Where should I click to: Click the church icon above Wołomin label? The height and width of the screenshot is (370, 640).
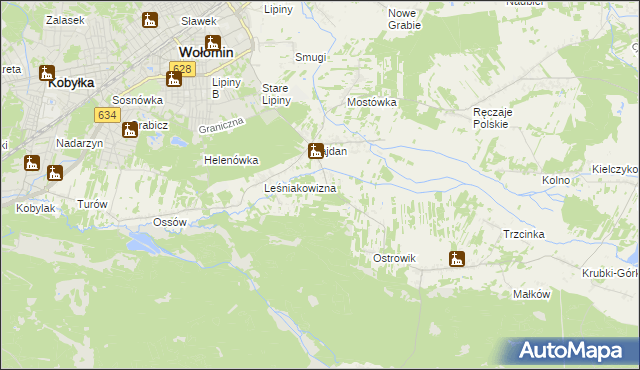click(x=213, y=43)
